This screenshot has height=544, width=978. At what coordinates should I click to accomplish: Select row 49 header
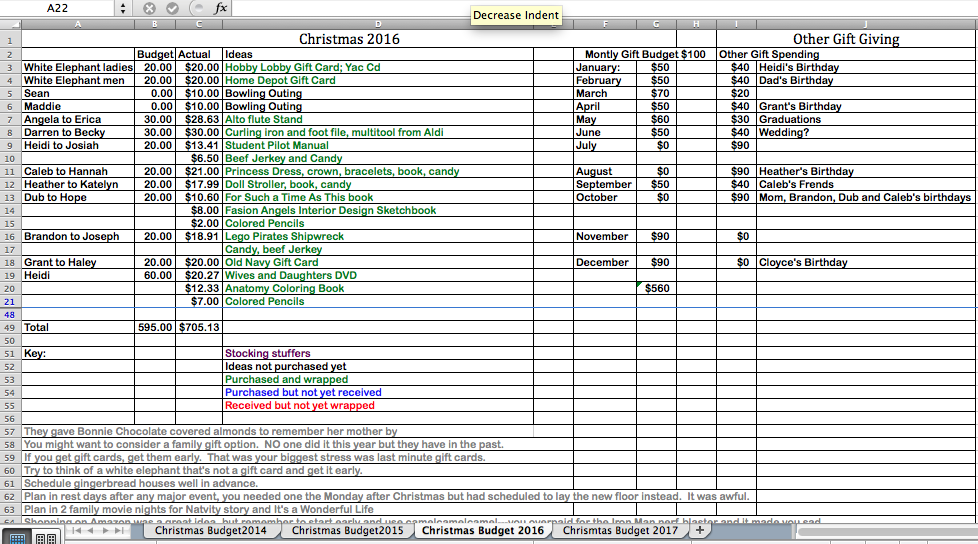click(x=10, y=328)
